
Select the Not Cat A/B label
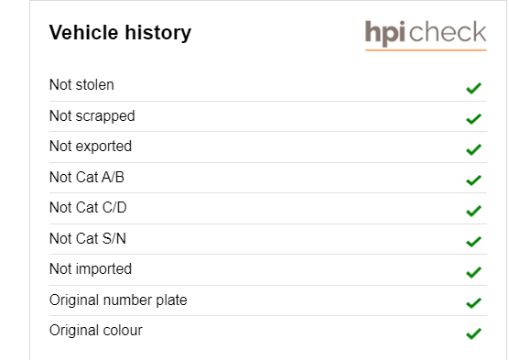coord(87,177)
